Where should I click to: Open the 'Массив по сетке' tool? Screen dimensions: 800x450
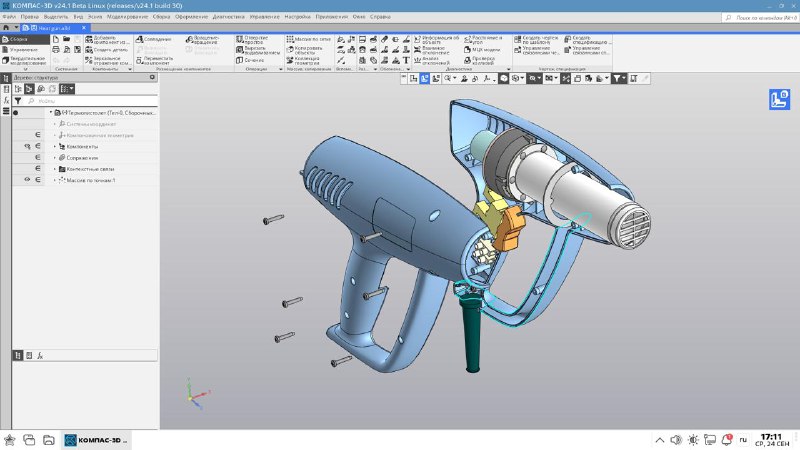(290, 39)
